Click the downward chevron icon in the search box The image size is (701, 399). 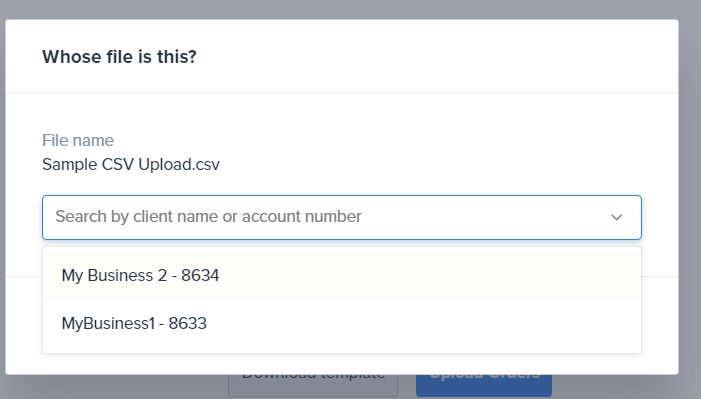pos(617,217)
